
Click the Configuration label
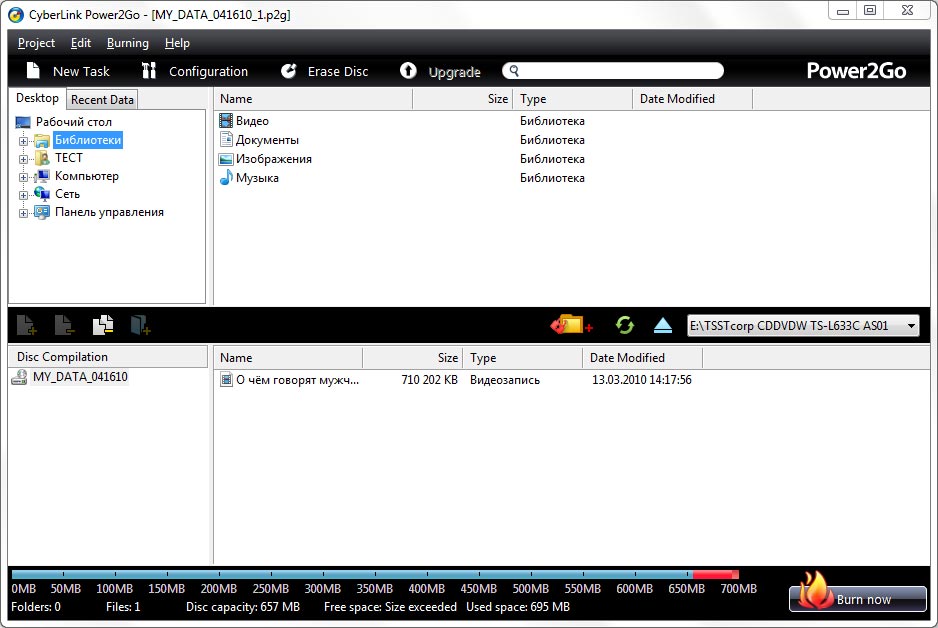coord(208,72)
